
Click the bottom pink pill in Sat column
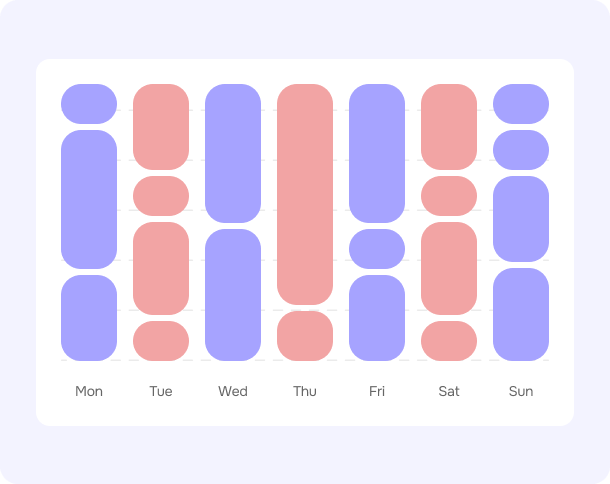tap(449, 341)
